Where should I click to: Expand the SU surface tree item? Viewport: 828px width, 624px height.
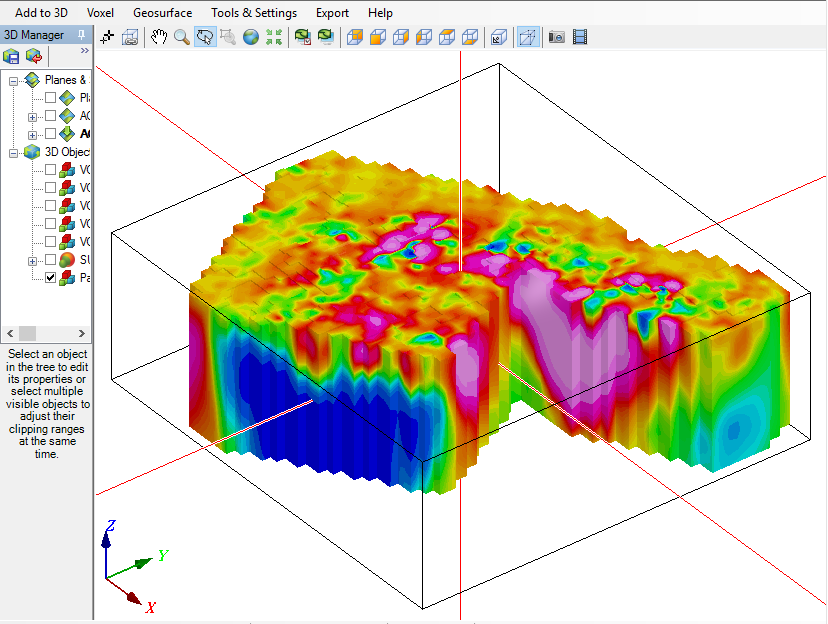[x=33, y=260]
